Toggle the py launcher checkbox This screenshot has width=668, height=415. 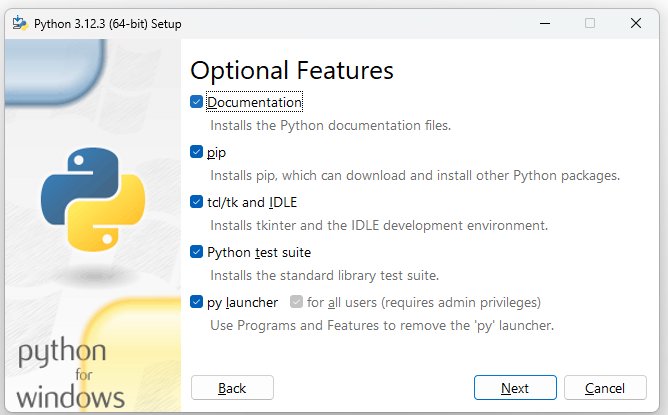pyautogui.click(x=197, y=302)
